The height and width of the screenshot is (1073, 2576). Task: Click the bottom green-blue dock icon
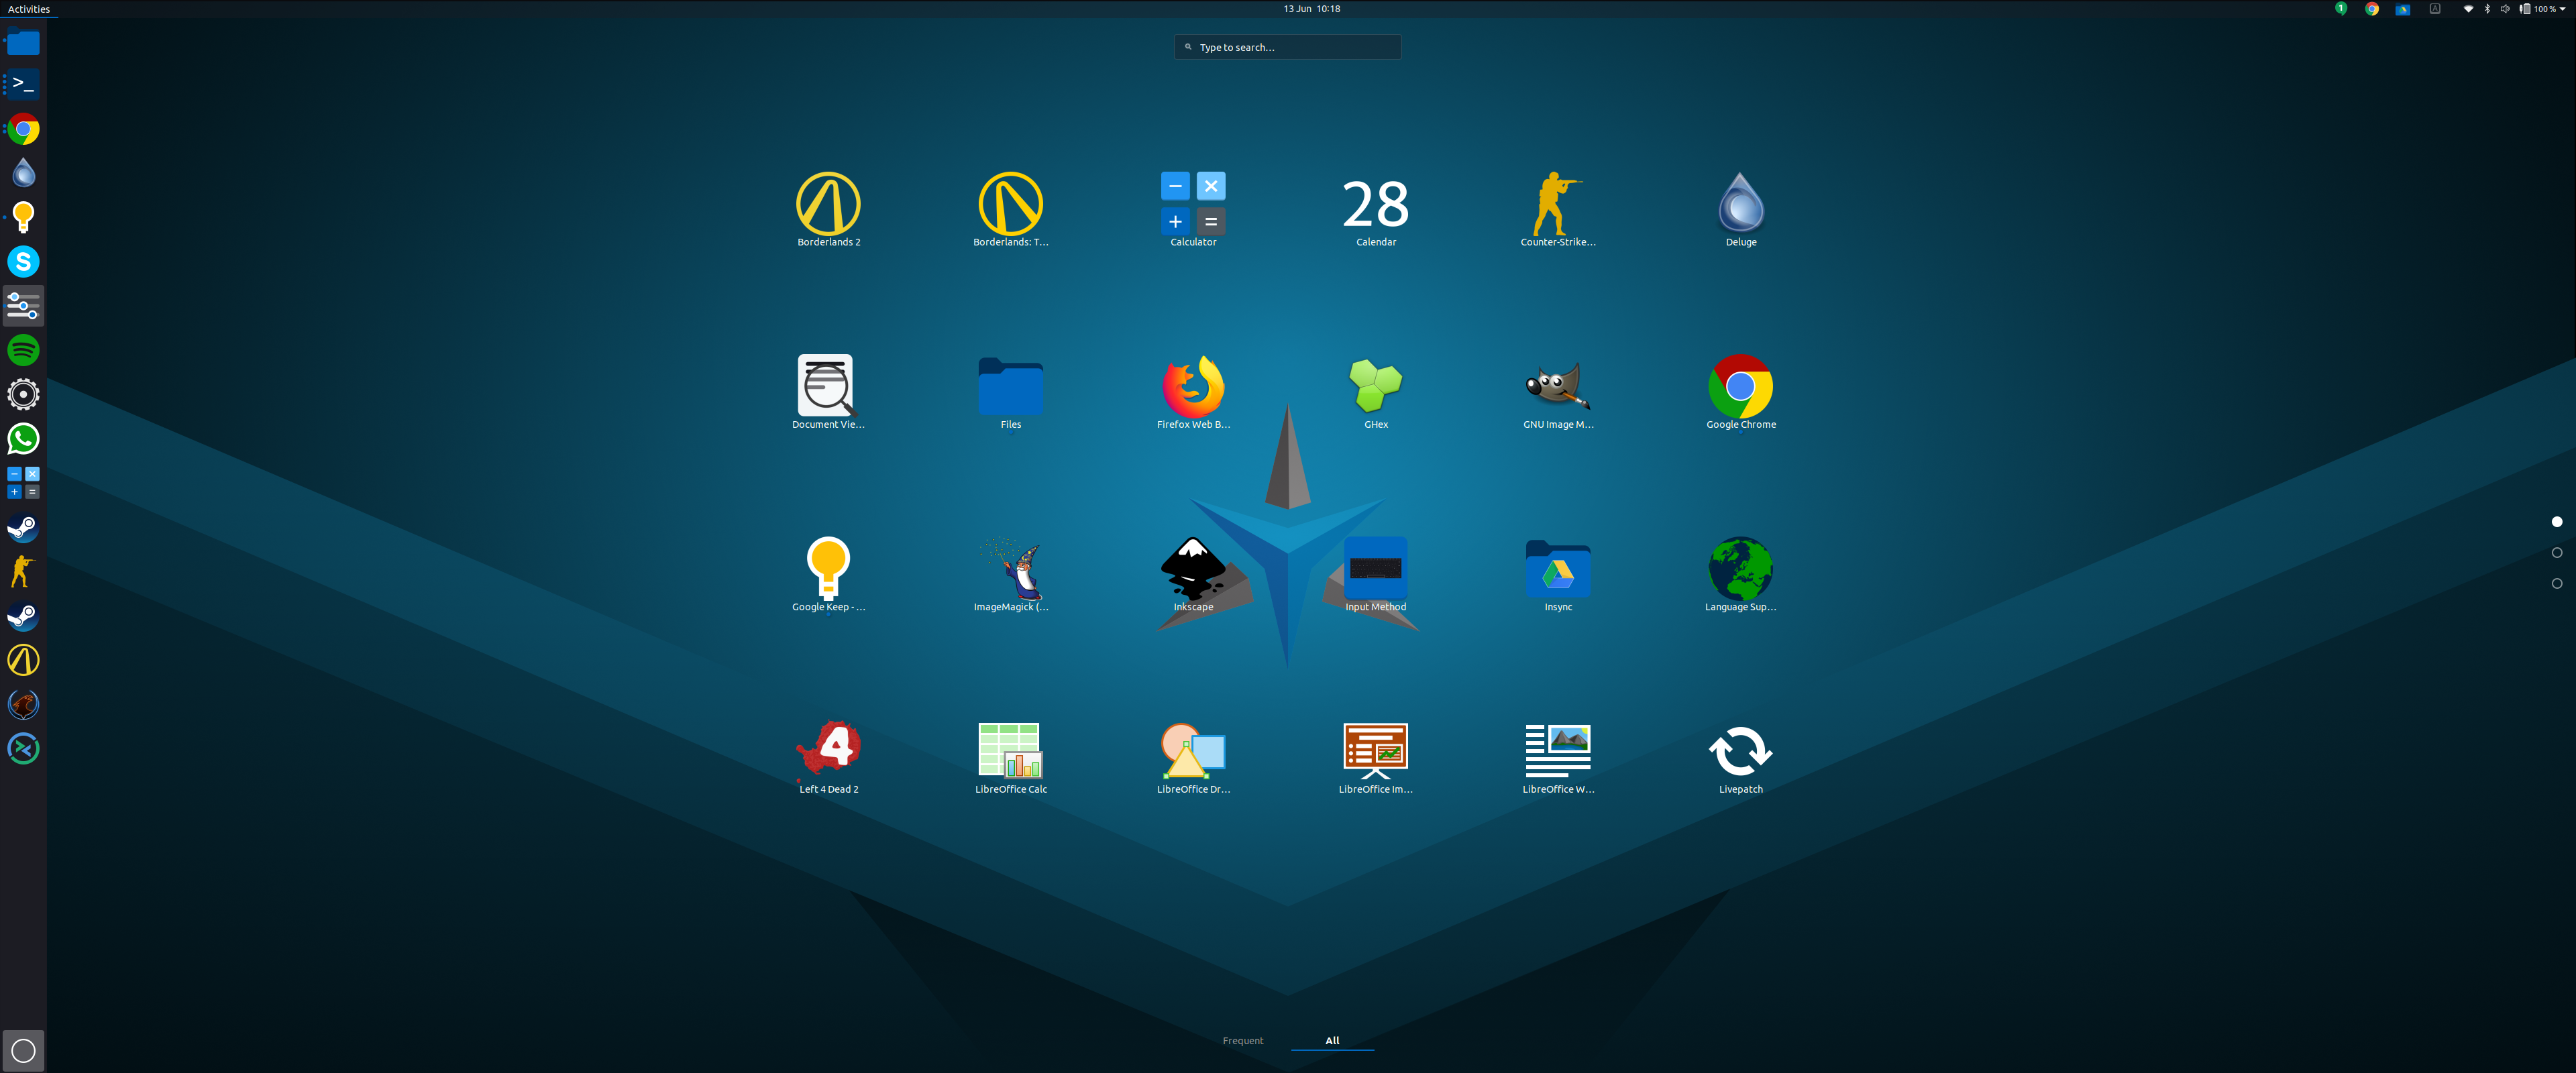coord(23,748)
